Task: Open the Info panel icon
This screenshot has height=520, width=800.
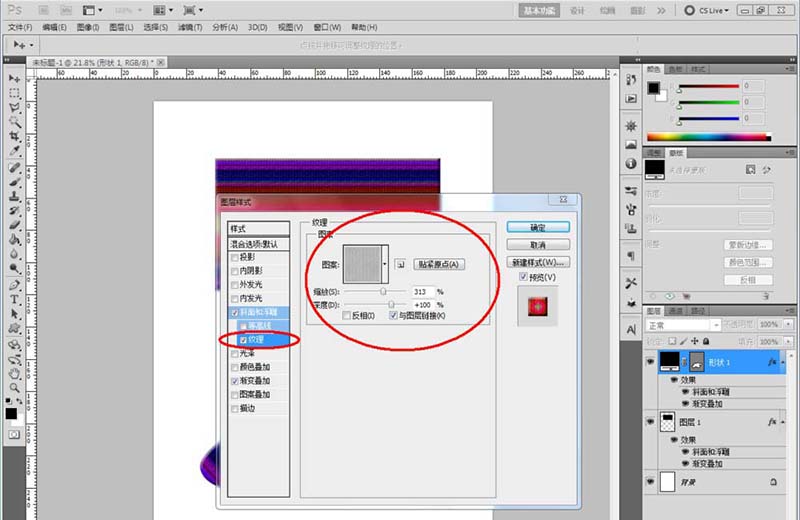Action: 631,163
